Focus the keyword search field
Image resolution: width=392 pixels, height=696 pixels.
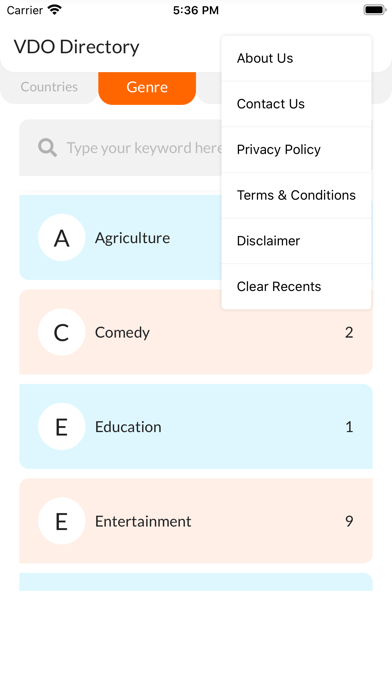pos(120,148)
